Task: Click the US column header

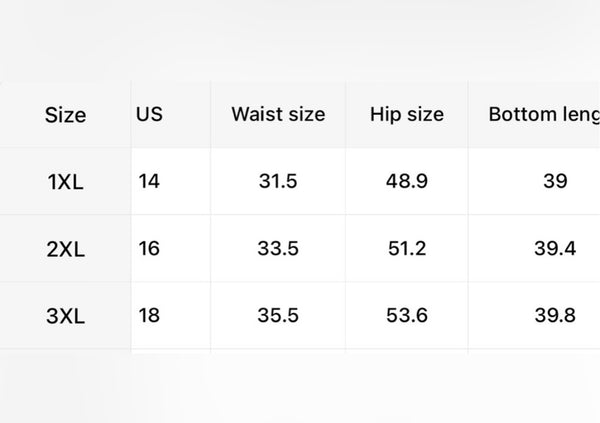Action: click(x=149, y=114)
